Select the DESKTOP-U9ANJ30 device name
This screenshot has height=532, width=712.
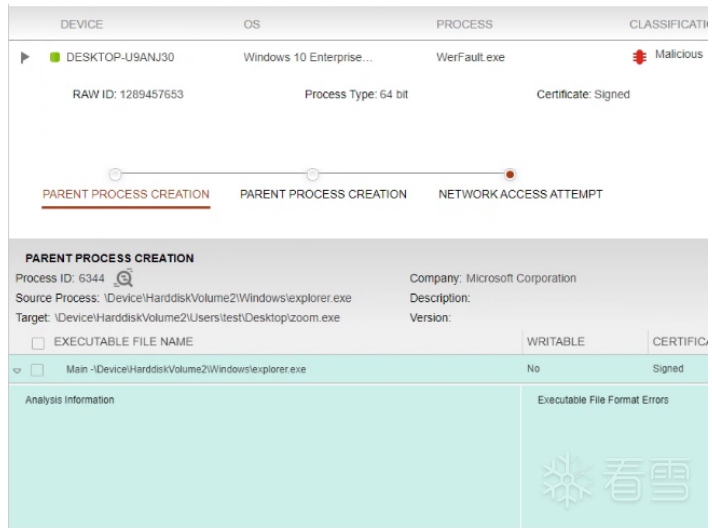pos(120,57)
